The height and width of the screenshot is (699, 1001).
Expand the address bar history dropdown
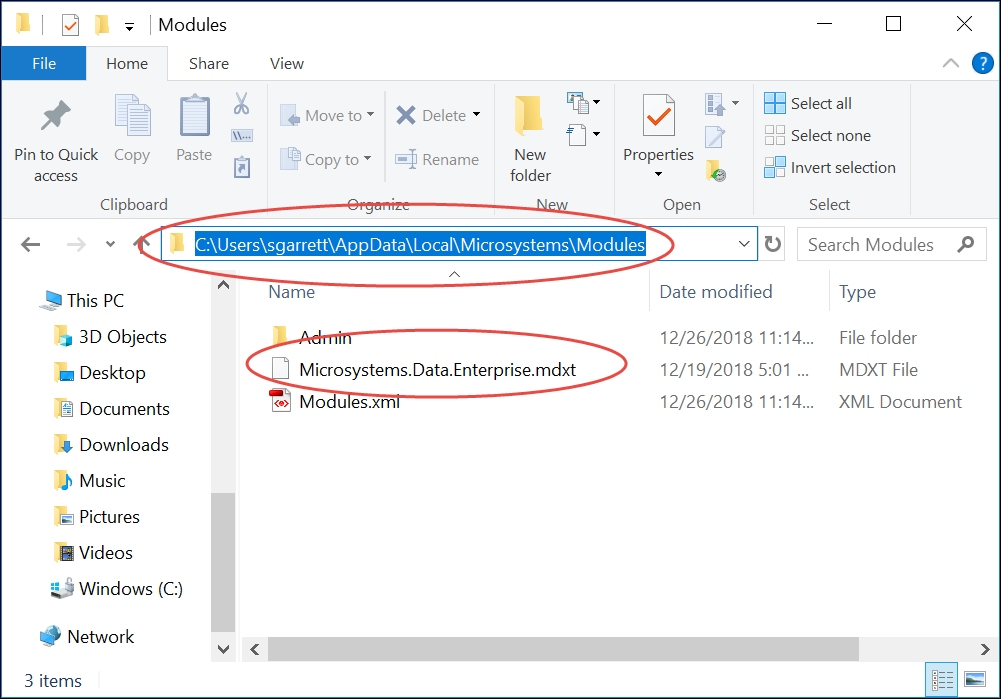point(744,244)
